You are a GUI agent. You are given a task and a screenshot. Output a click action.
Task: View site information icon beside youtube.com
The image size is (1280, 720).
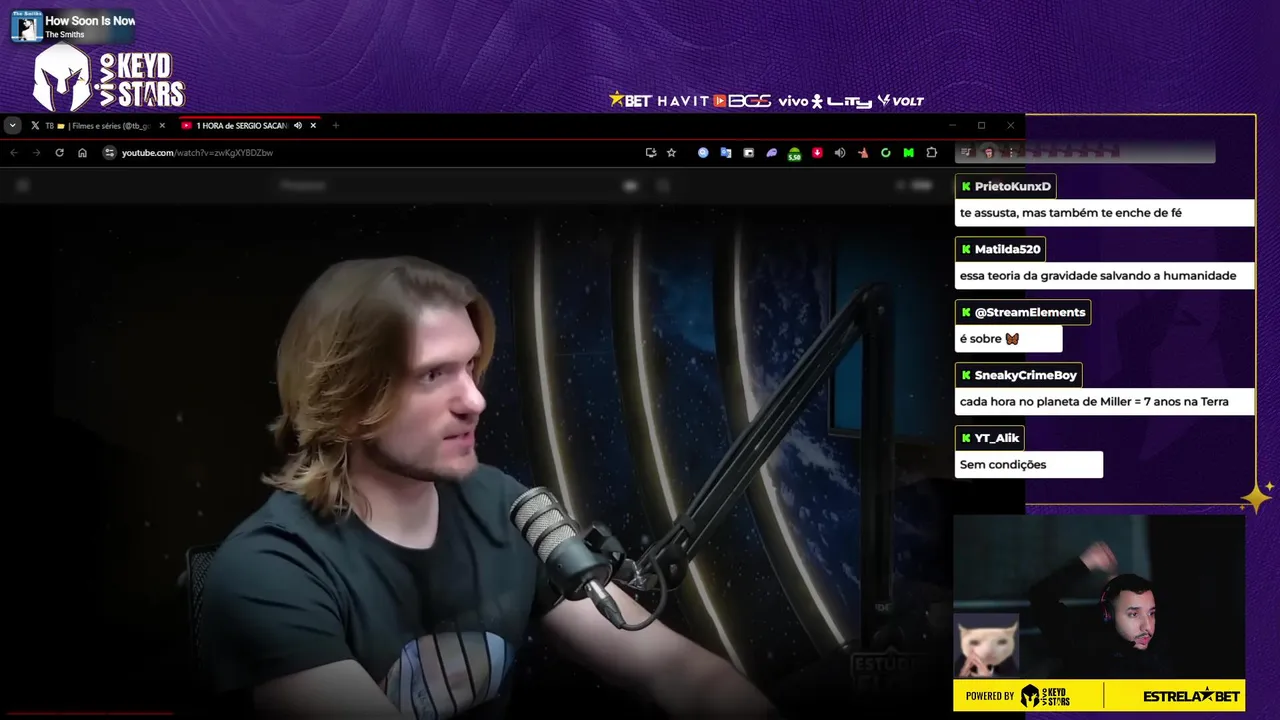tap(110, 153)
